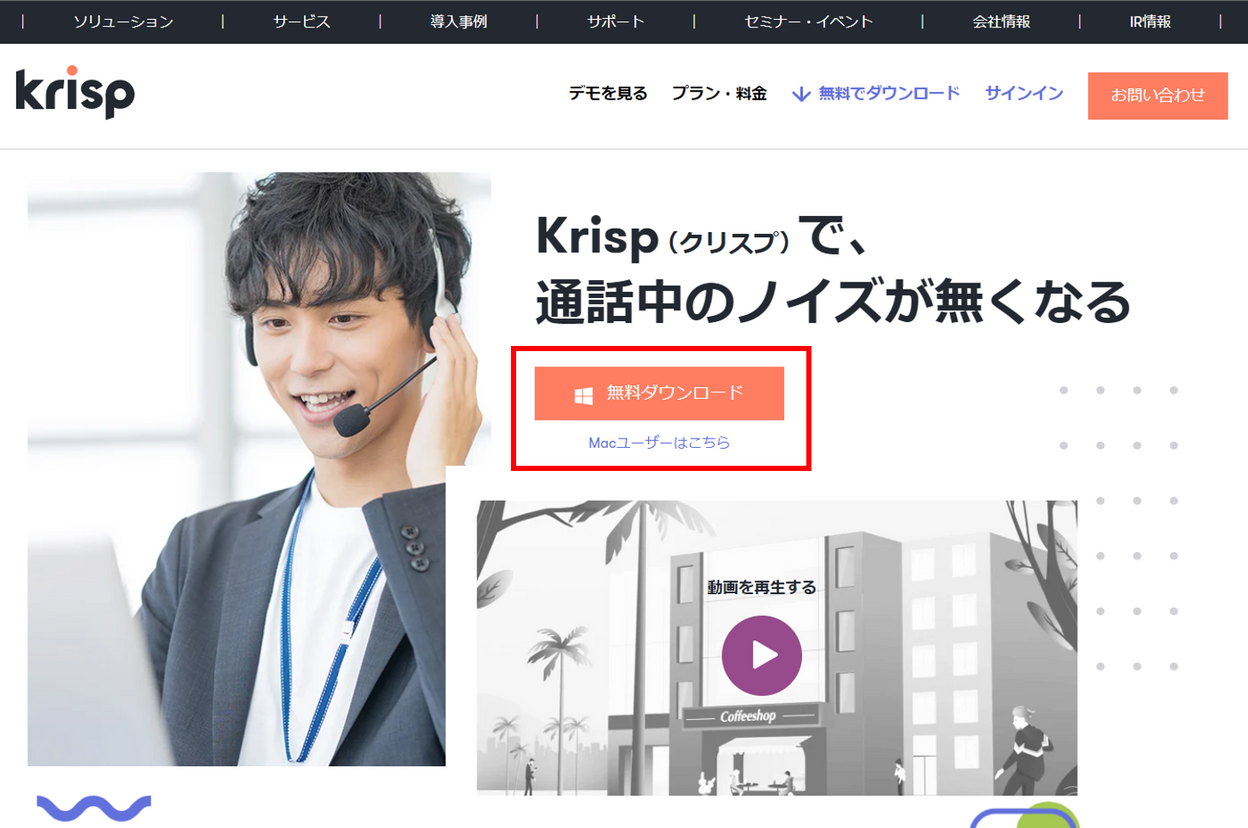Open Macユーザーはこちら link
This screenshot has height=828, width=1248.
coord(659,442)
